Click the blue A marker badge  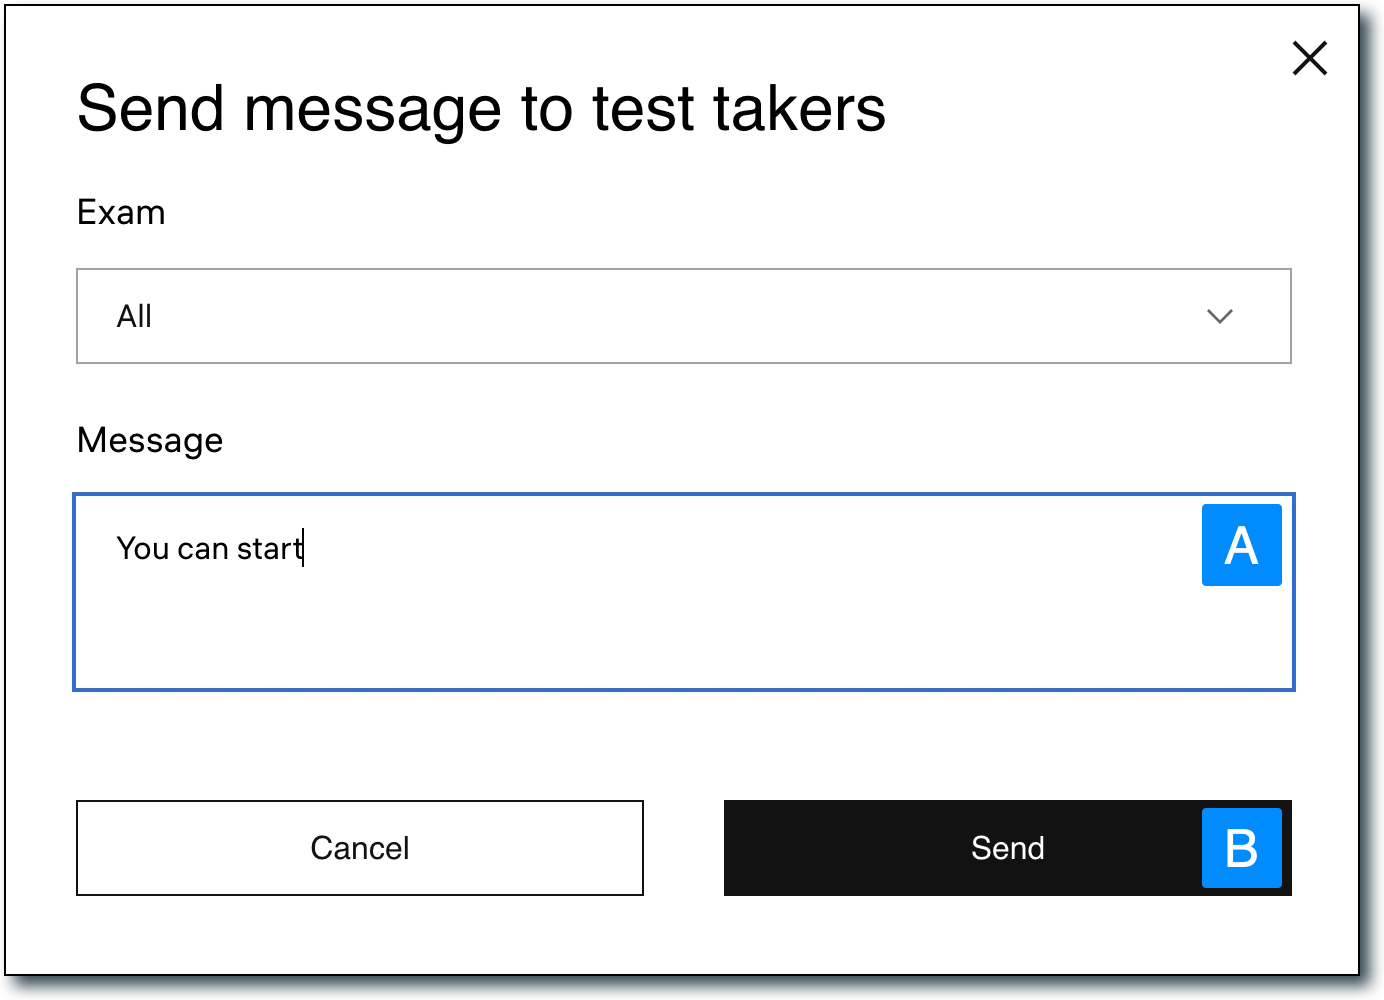tap(1241, 545)
